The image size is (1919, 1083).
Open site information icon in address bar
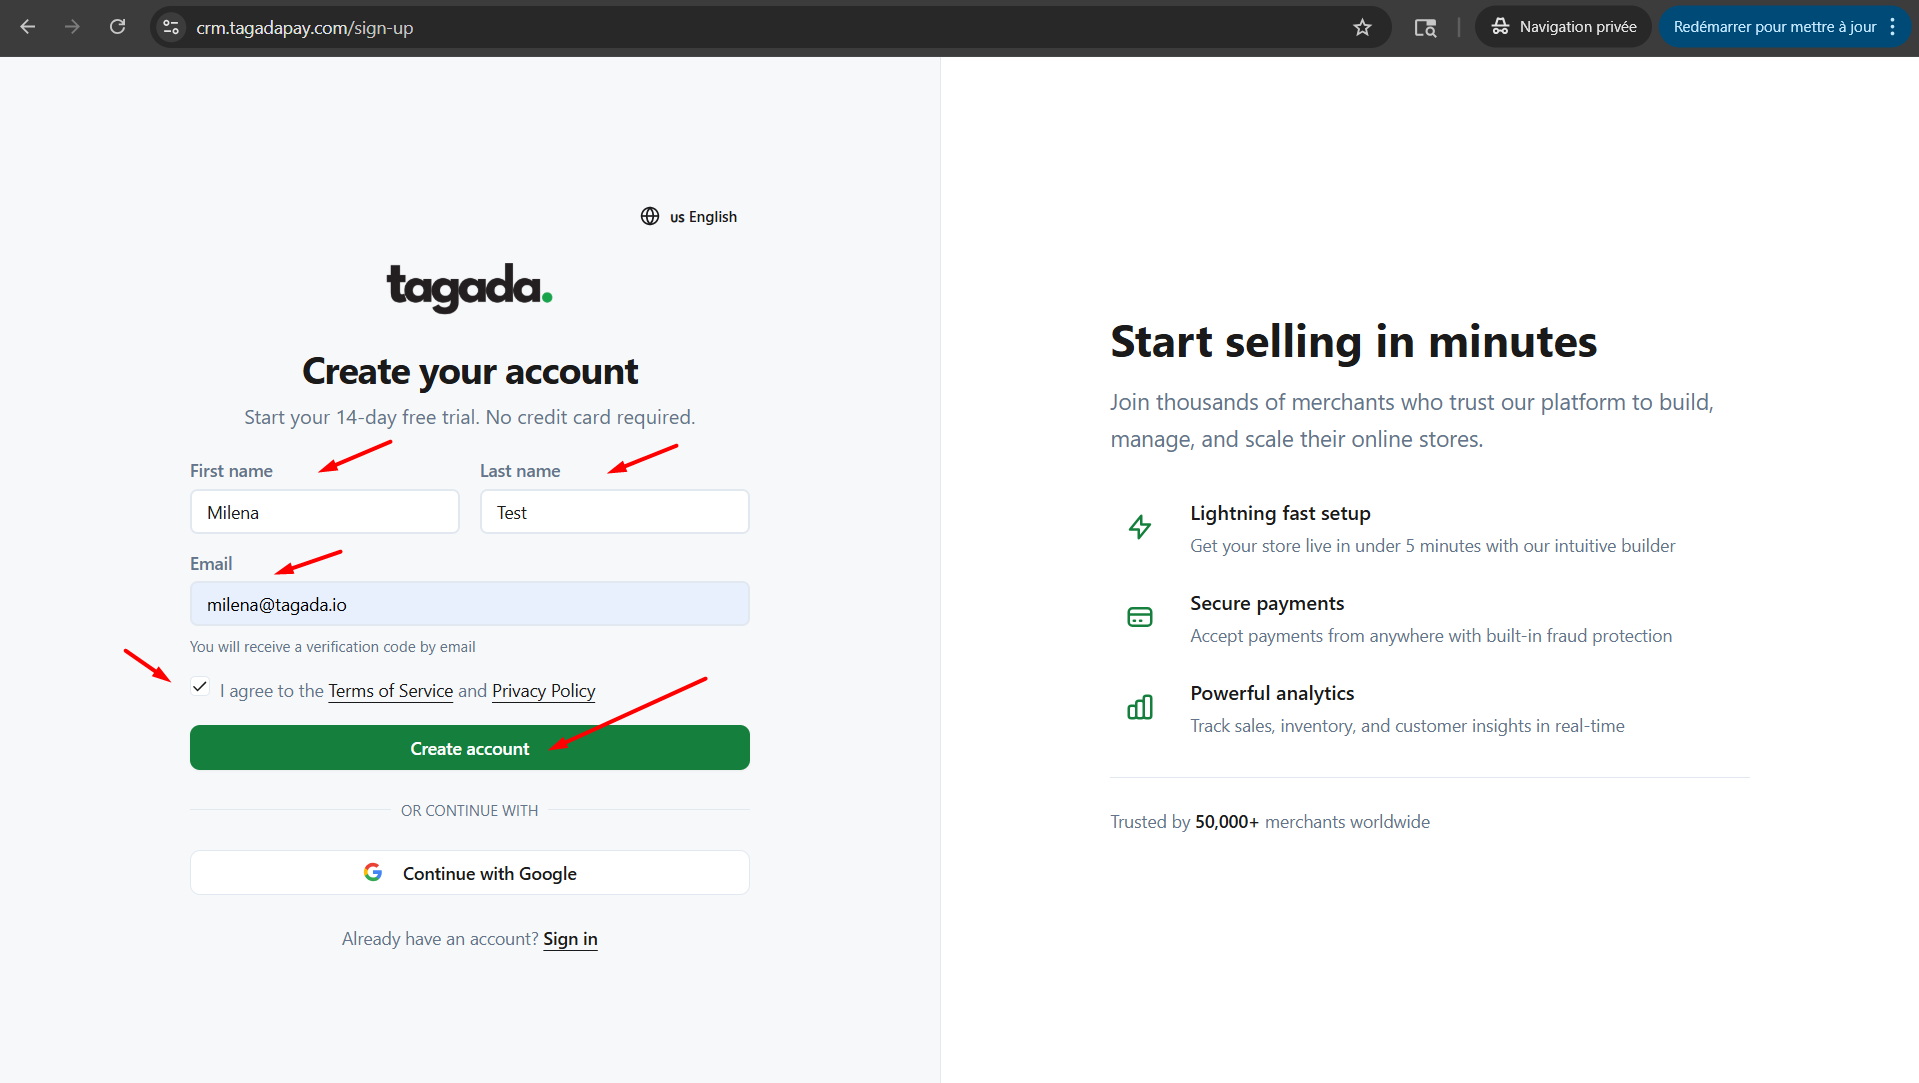coord(171,27)
